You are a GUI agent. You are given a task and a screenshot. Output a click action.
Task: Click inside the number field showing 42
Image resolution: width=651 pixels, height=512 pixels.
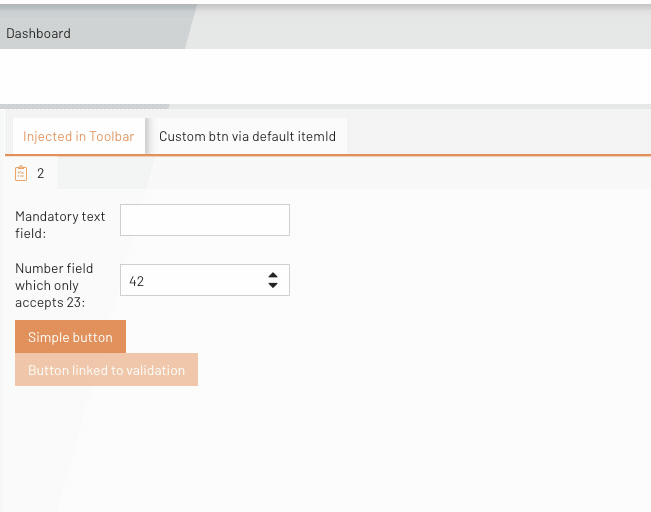coord(190,281)
